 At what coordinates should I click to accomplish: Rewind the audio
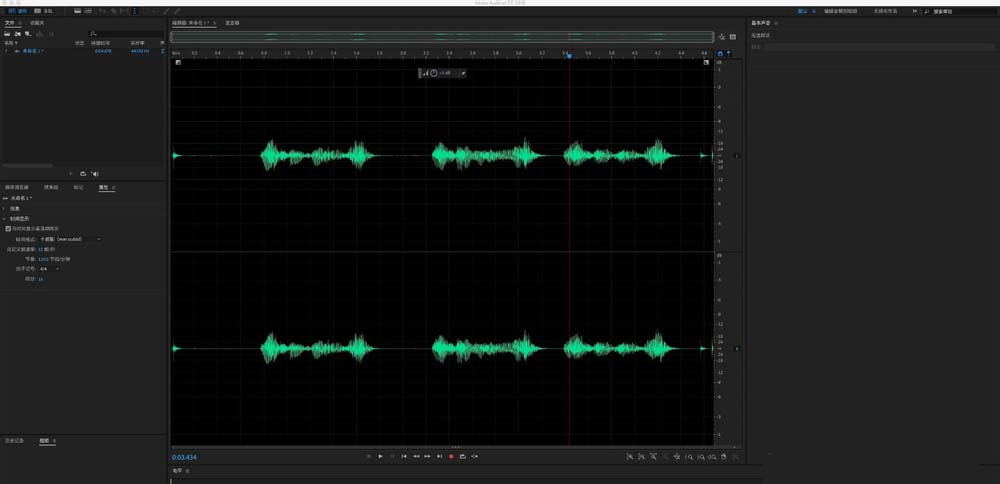pos(416,457)
